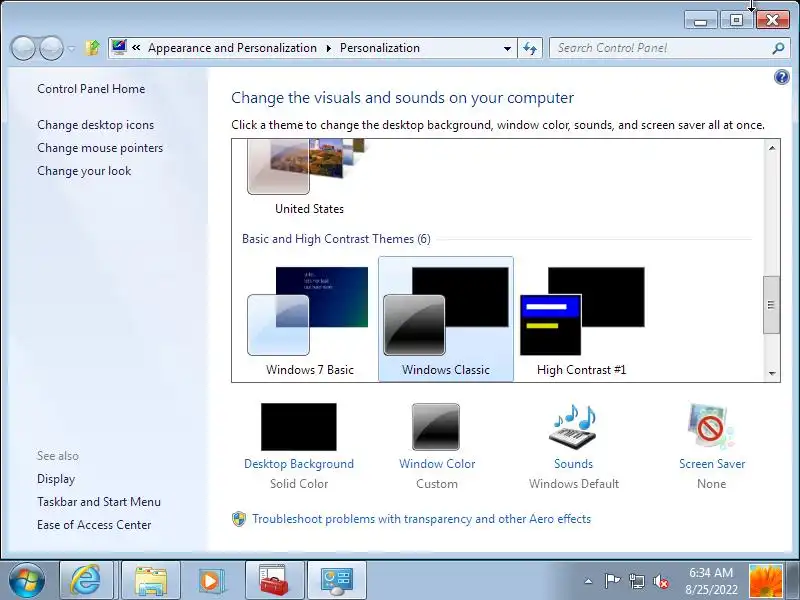Viewport: 800px width, 600px height.
Task: Open Windows Media Player on taskbar
Action: (x=211, y=580)
